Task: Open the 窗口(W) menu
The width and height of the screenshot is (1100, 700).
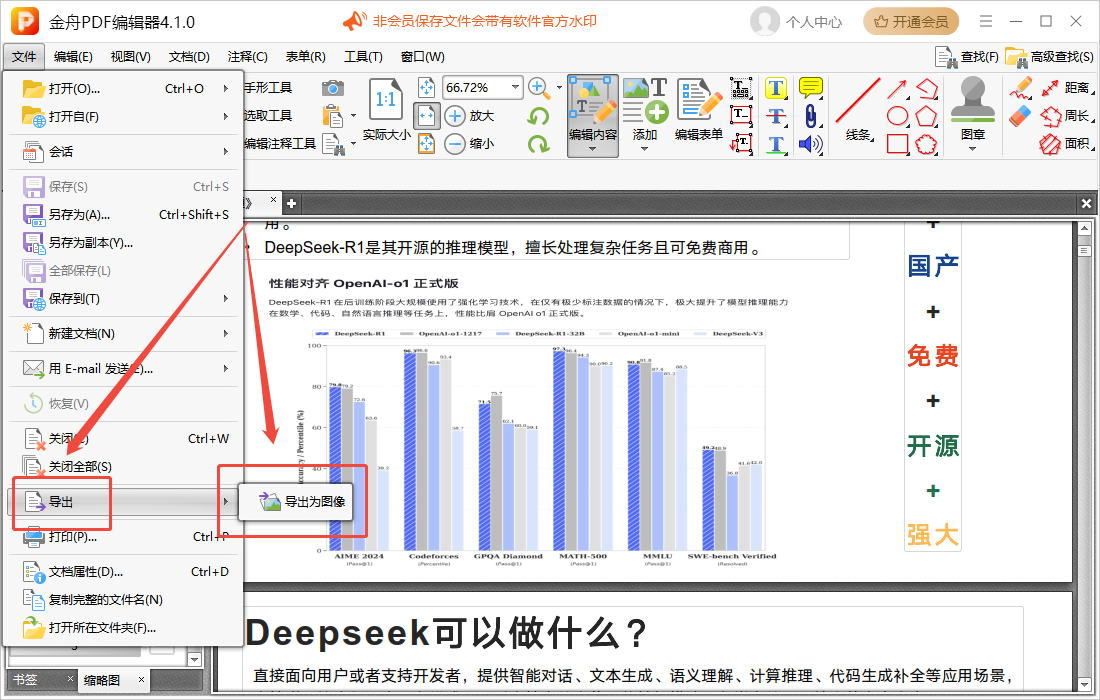Action: click(422, 57)
